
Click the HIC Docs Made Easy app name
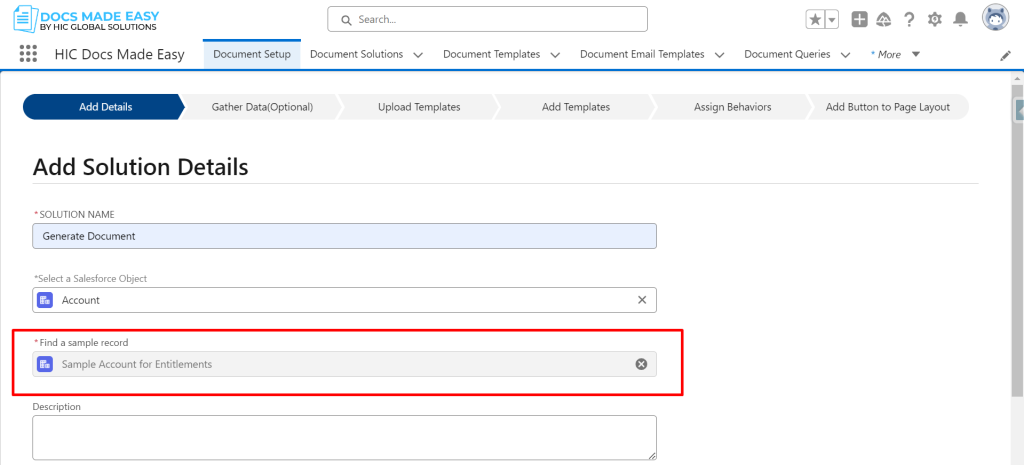pos(120,55)
